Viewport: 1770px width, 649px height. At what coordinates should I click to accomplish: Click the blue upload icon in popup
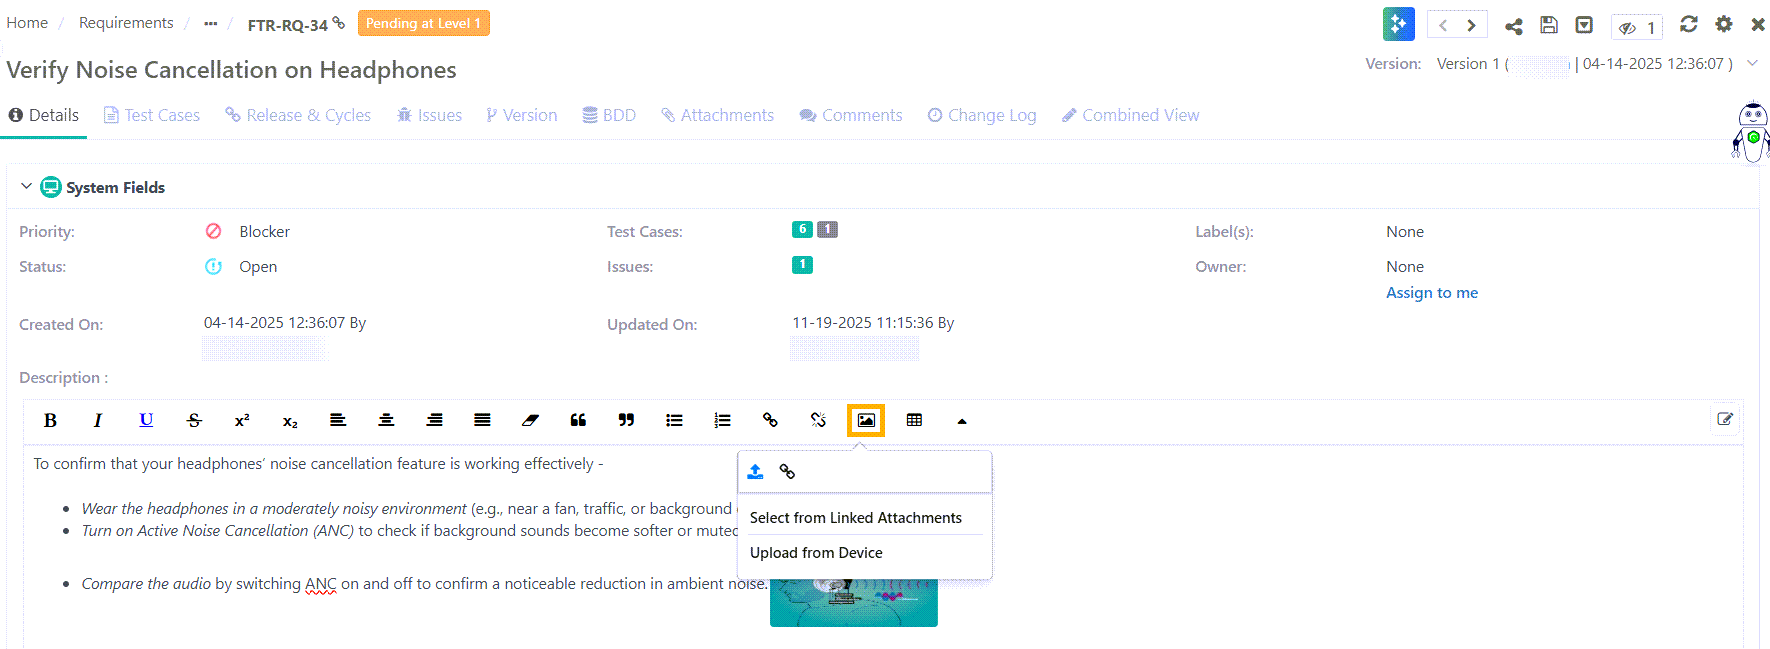coord(756,471)
